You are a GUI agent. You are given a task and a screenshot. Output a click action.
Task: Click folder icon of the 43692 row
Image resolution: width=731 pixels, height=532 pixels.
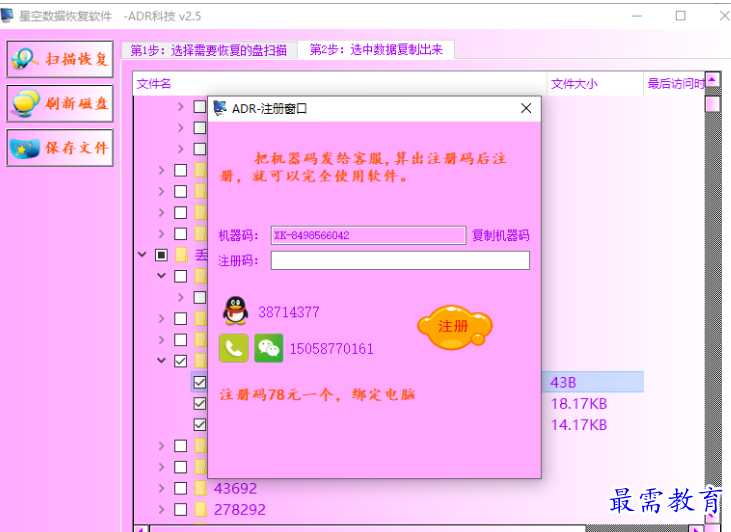point(201,488)
